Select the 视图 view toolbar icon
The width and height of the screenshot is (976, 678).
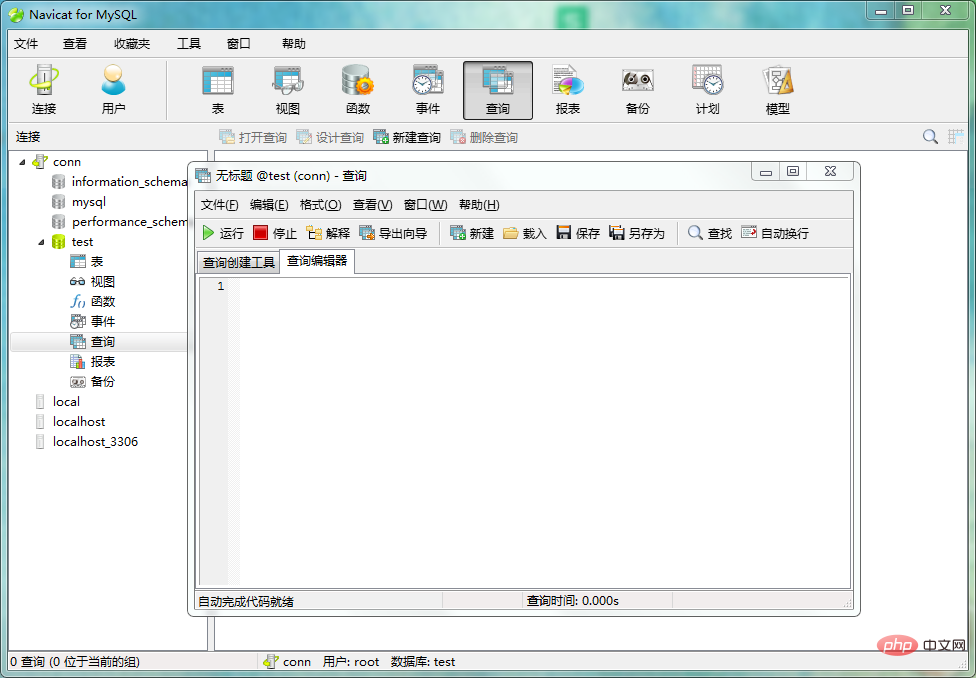pos(288,90)
